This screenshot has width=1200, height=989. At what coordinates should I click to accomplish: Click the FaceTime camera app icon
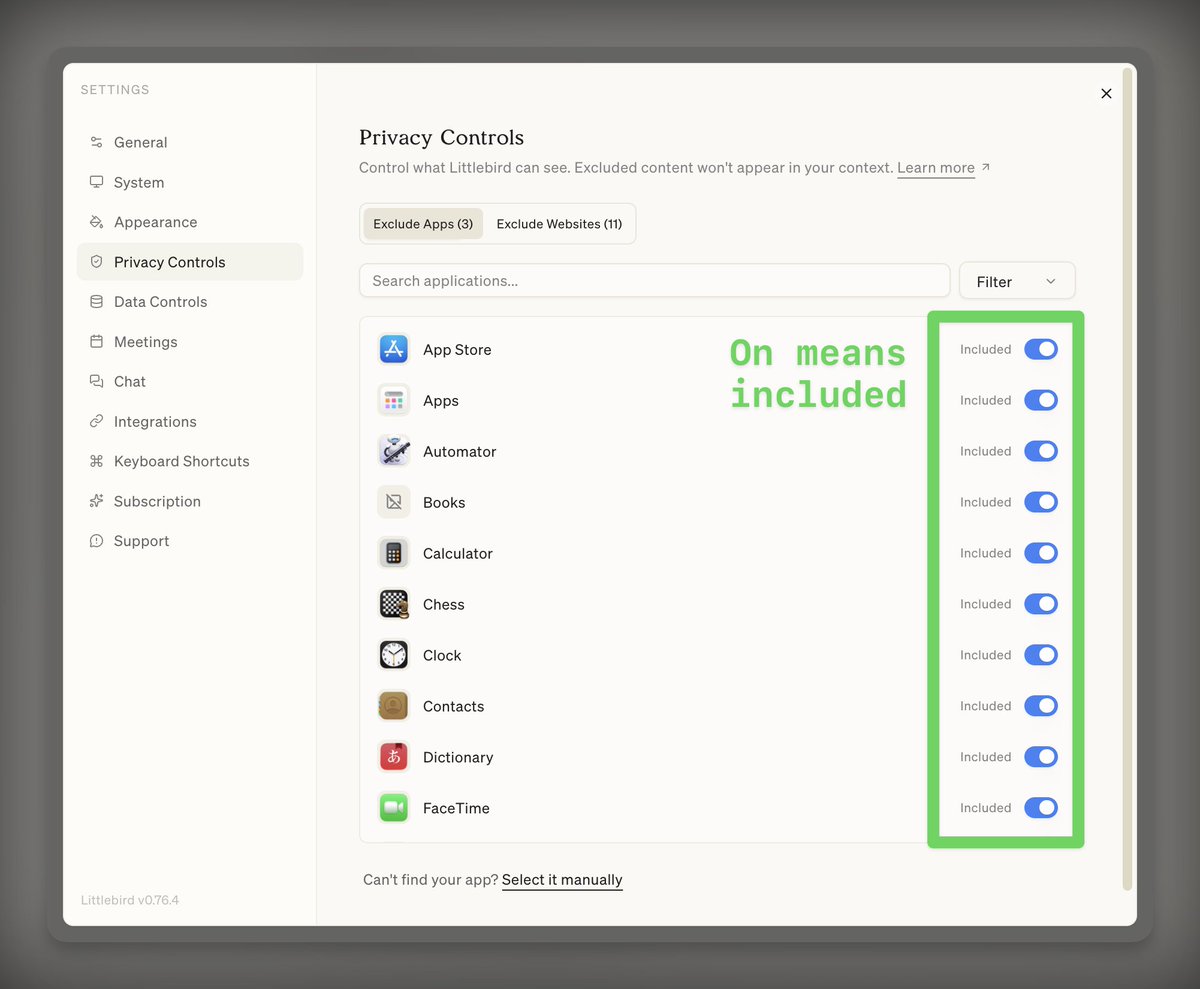(x=394, y=808)
